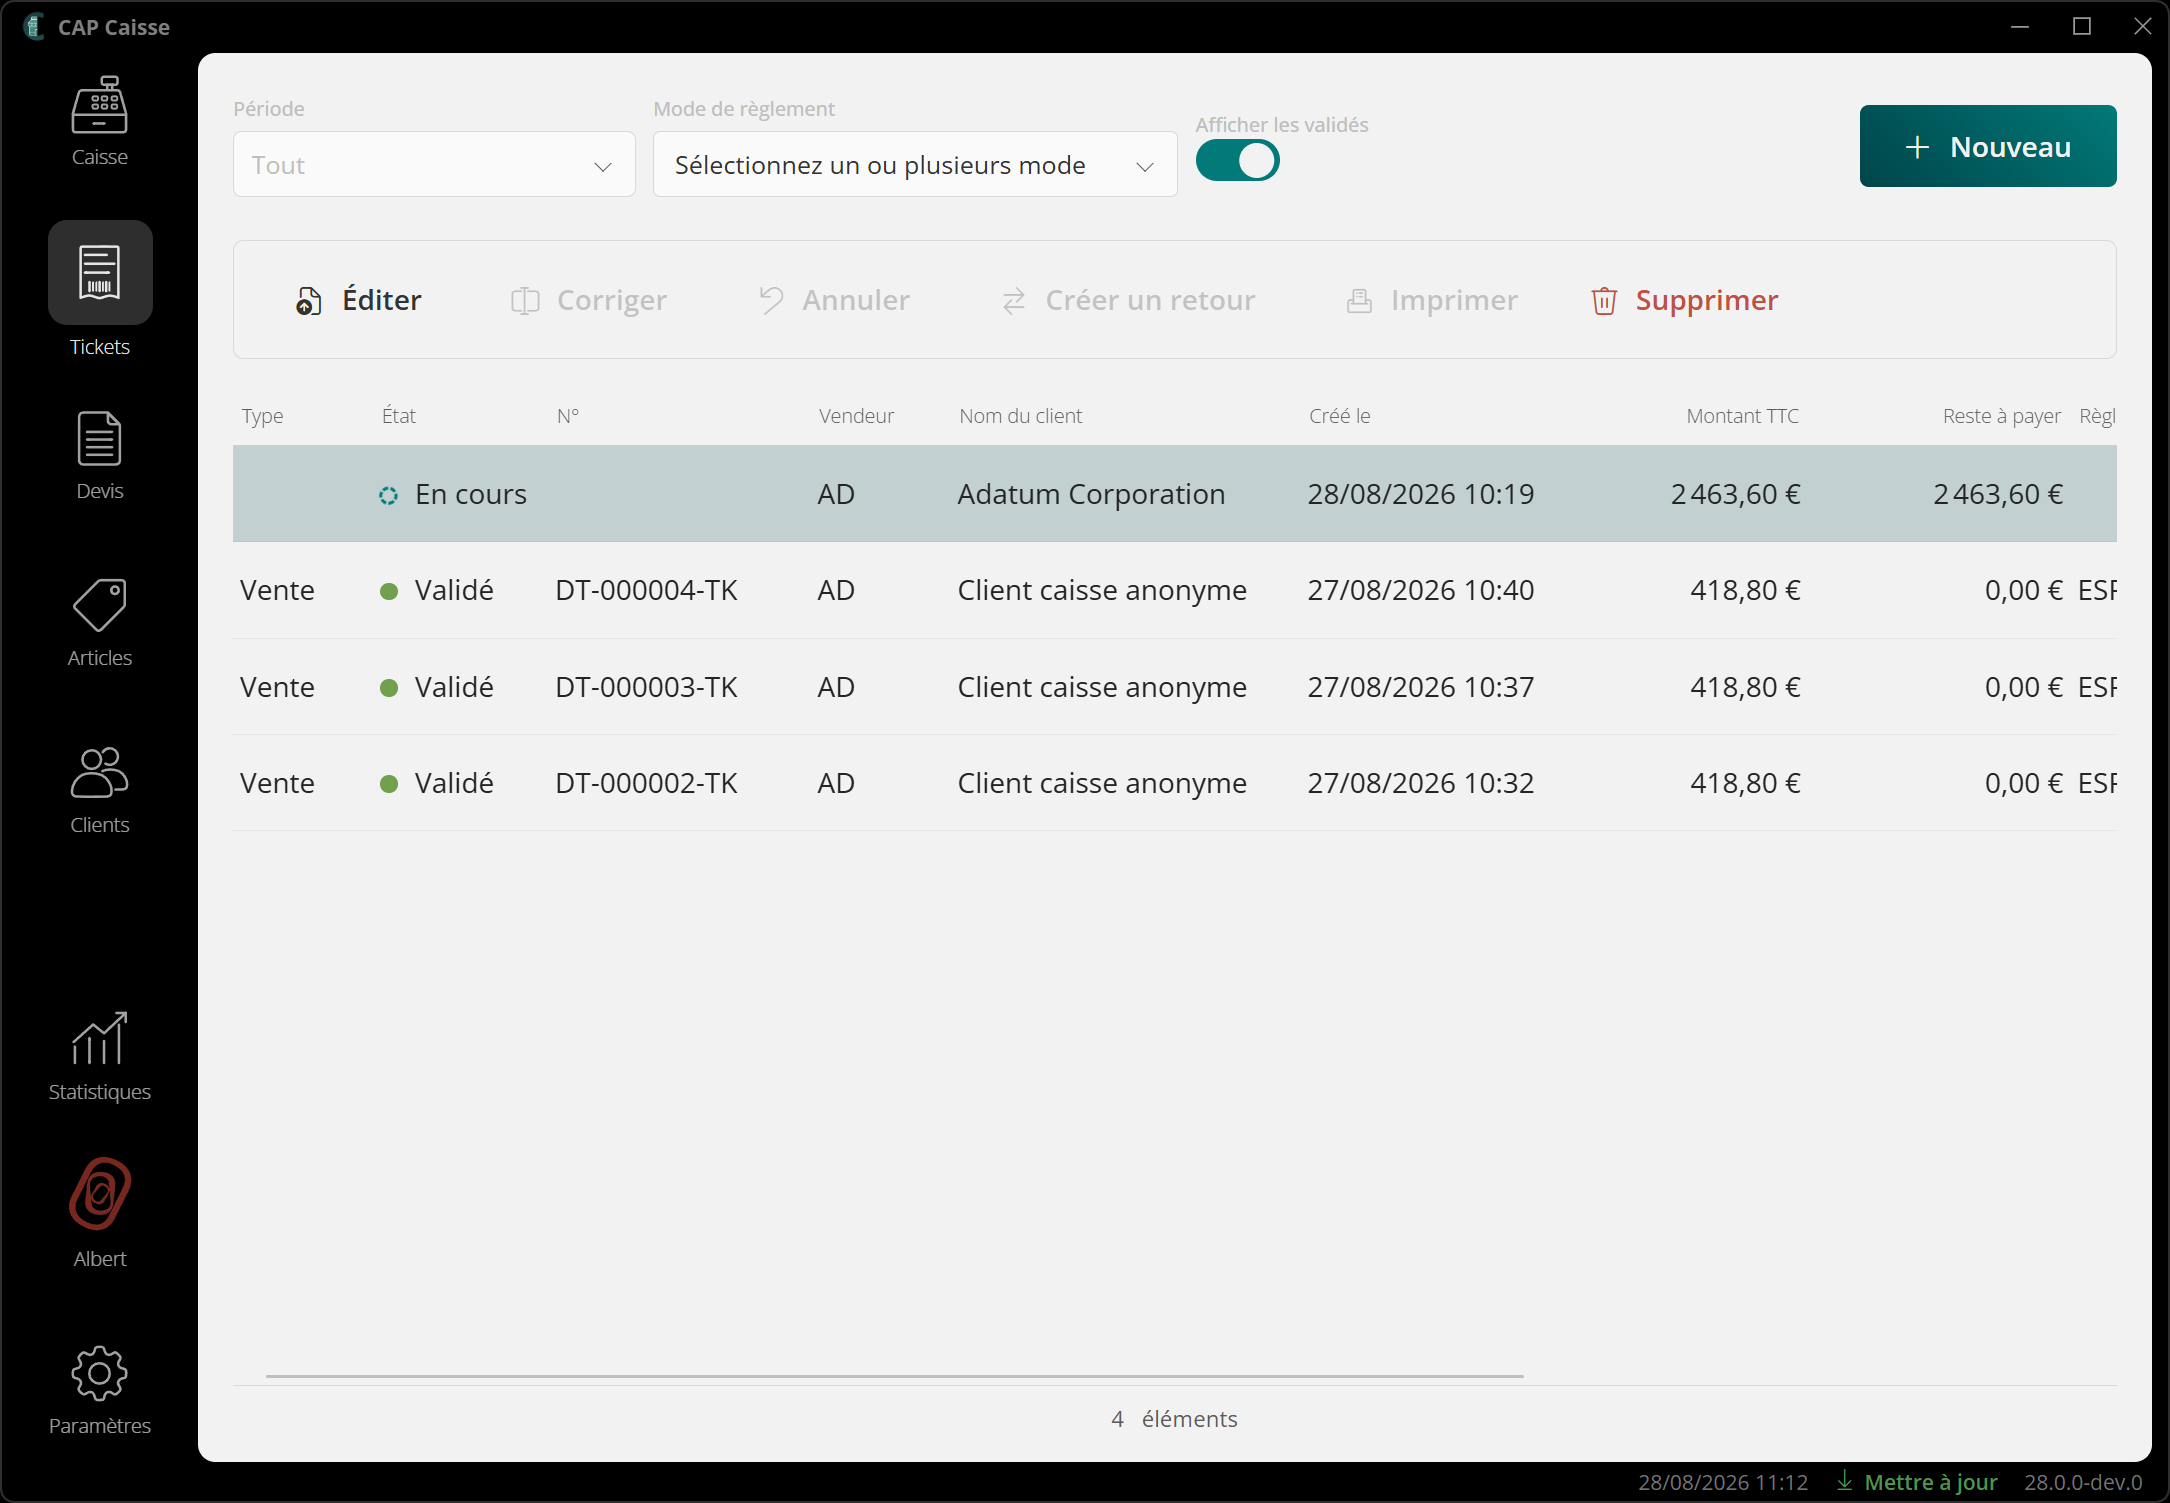Click the Supprimer trash action
Screen dimensions: 2170x1503
[1684, 300]
